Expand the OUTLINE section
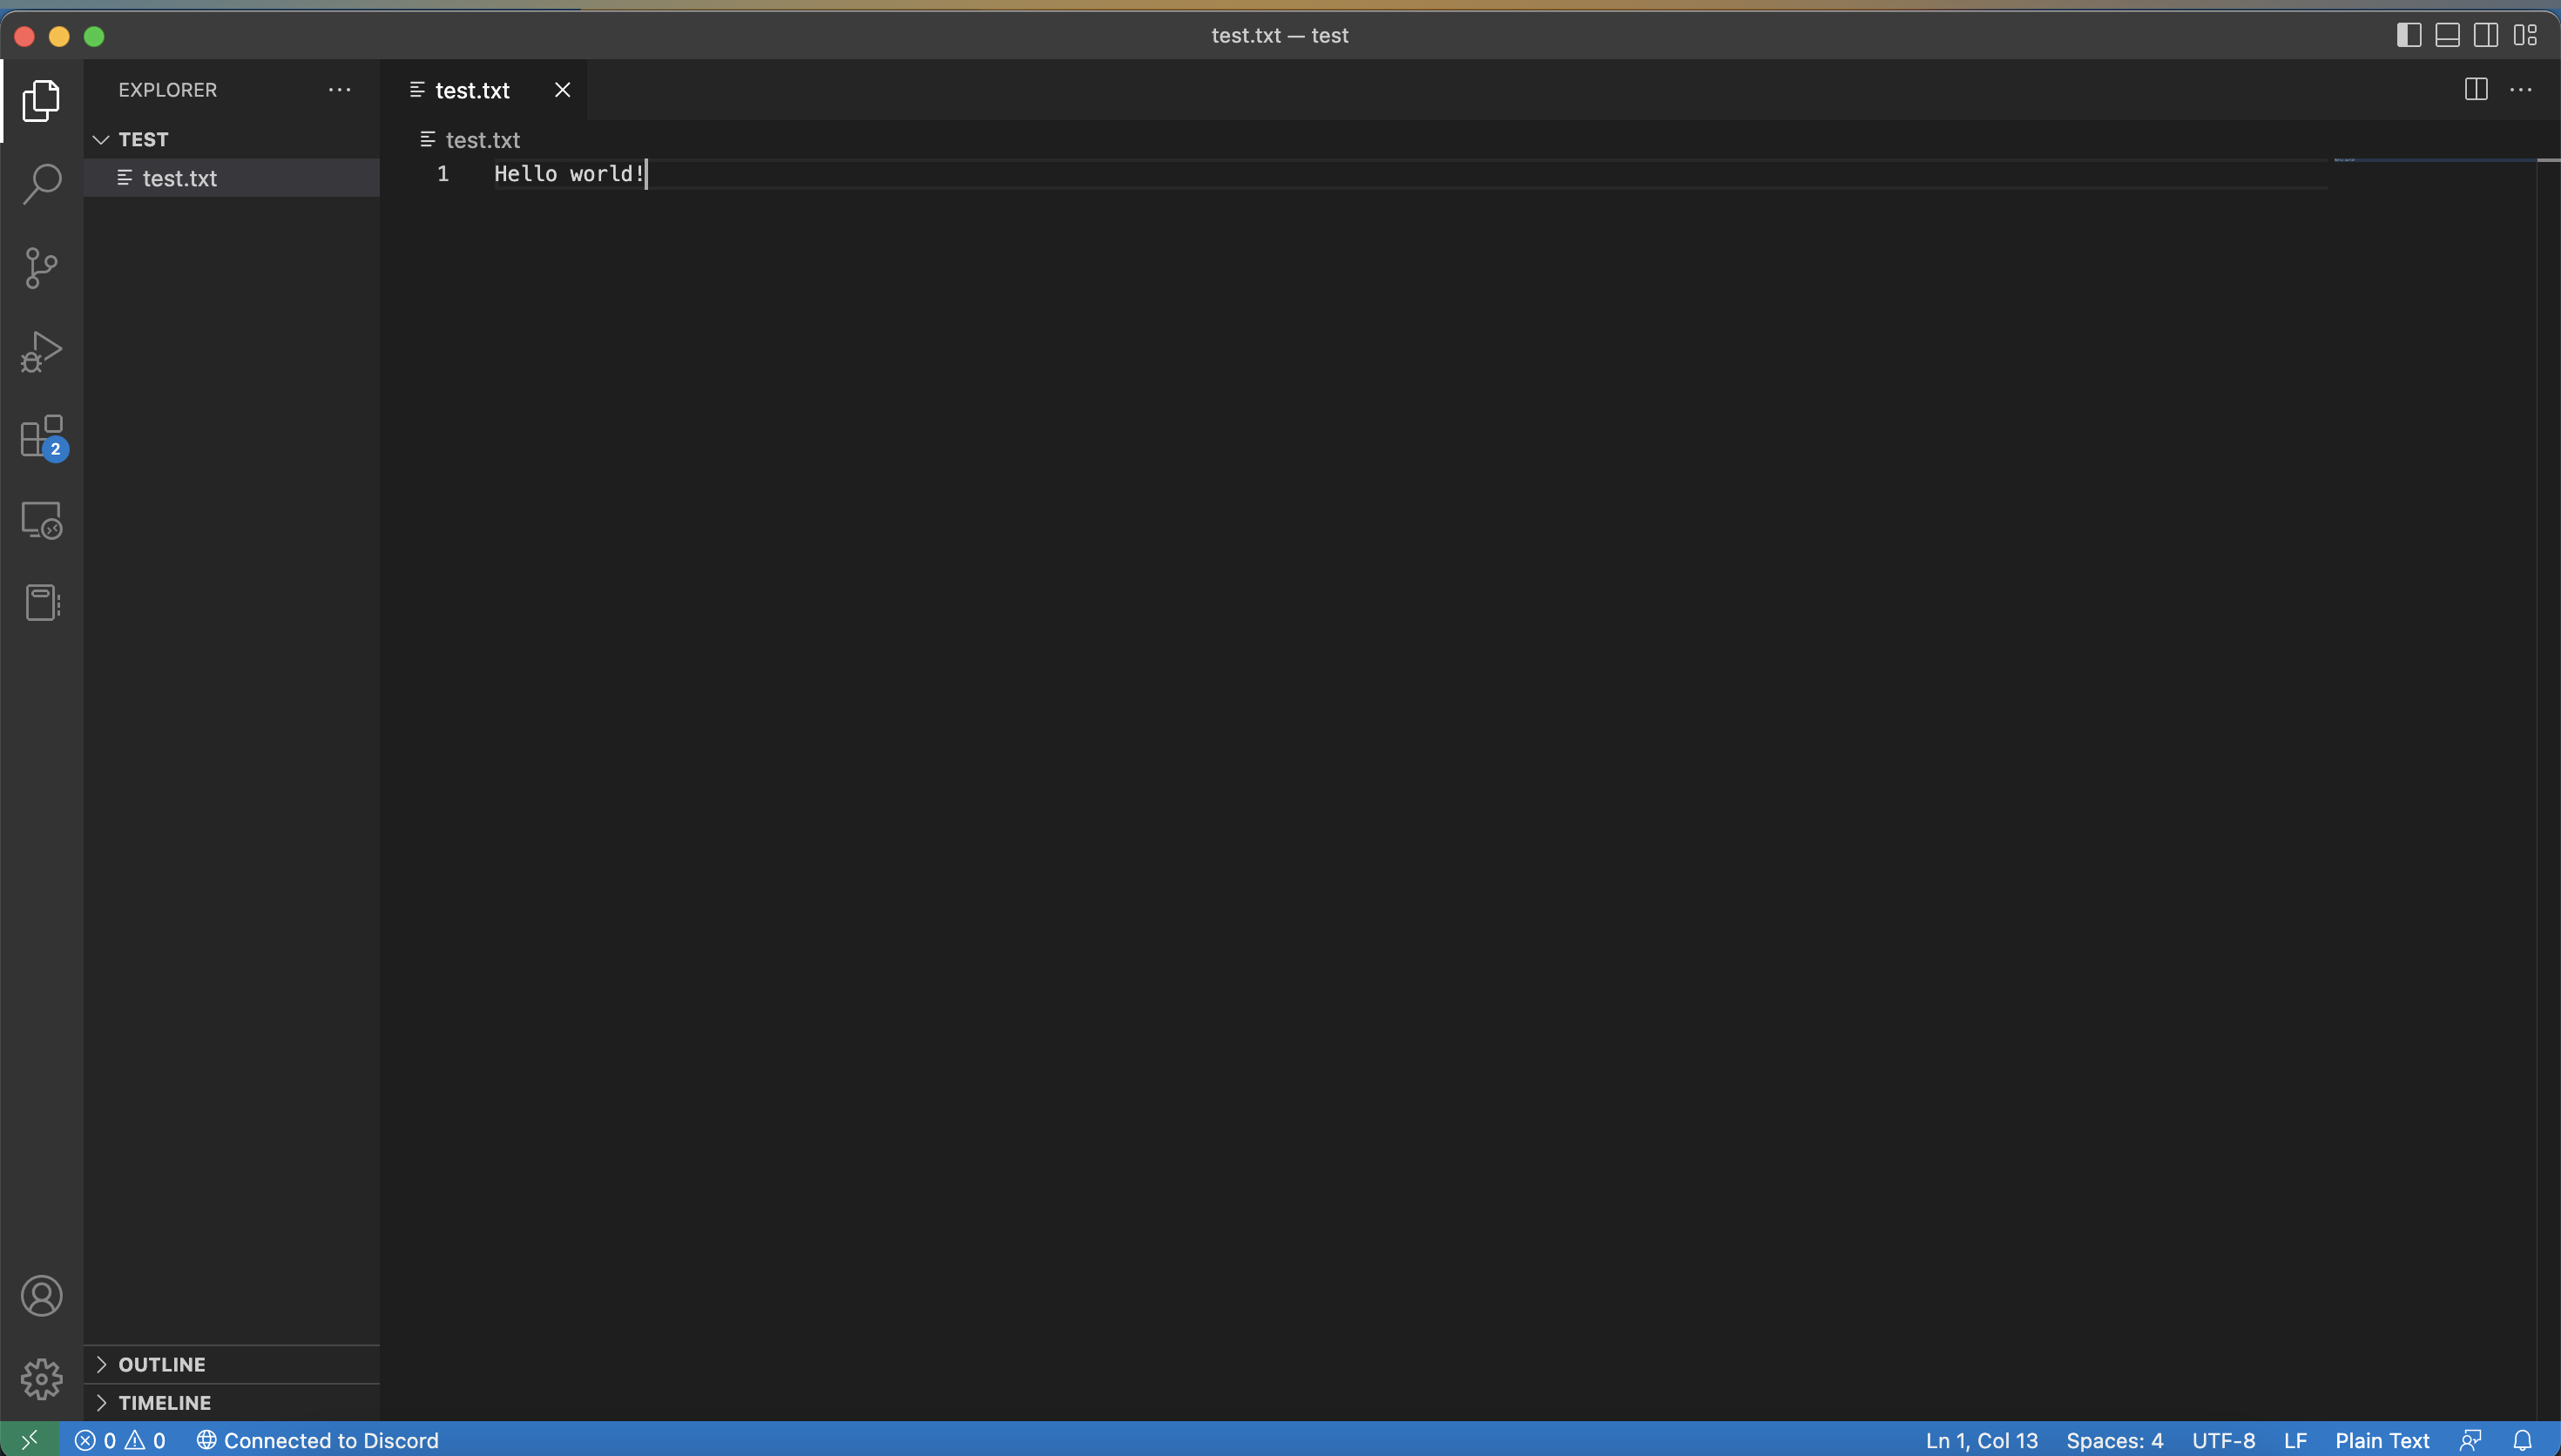The width and height of the screenshot is (2561, 1456). (161, 1364)
